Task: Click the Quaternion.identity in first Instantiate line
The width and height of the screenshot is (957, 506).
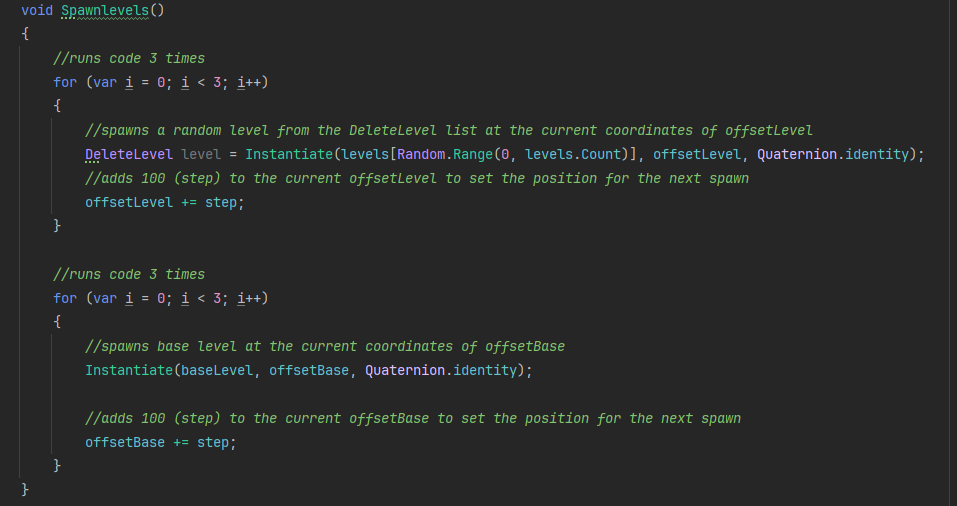Action: point(833,154)
